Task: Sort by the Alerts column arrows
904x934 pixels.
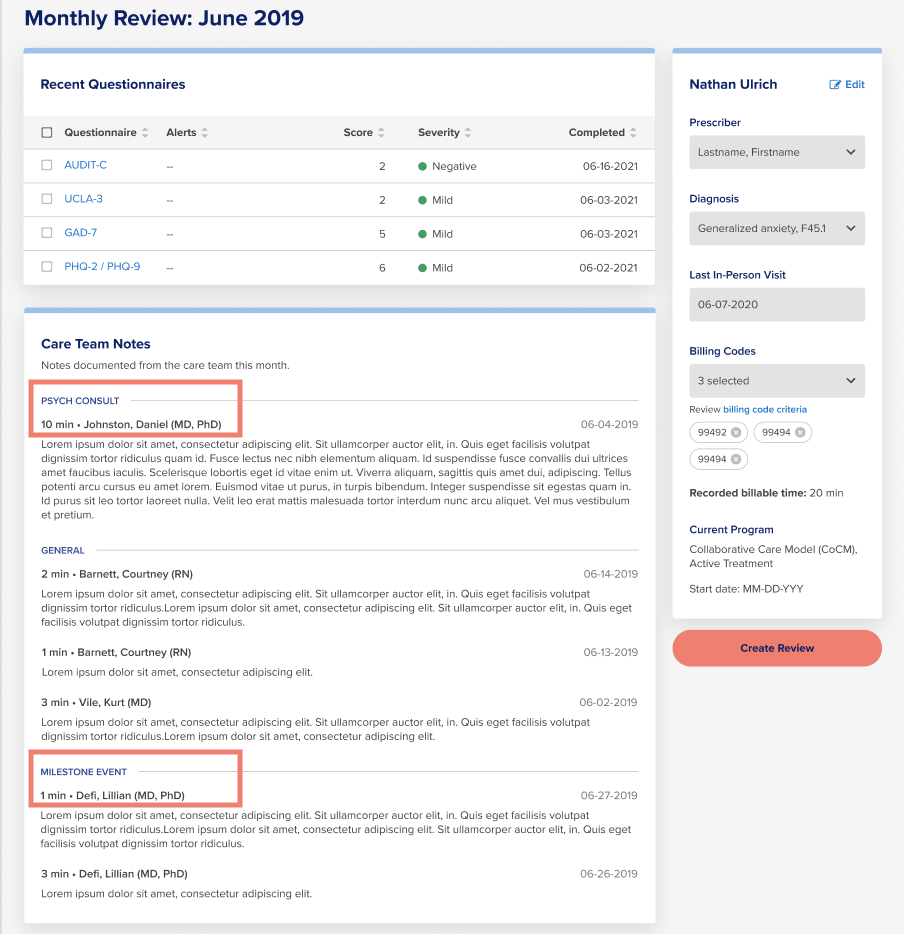Action: [204, 132]
